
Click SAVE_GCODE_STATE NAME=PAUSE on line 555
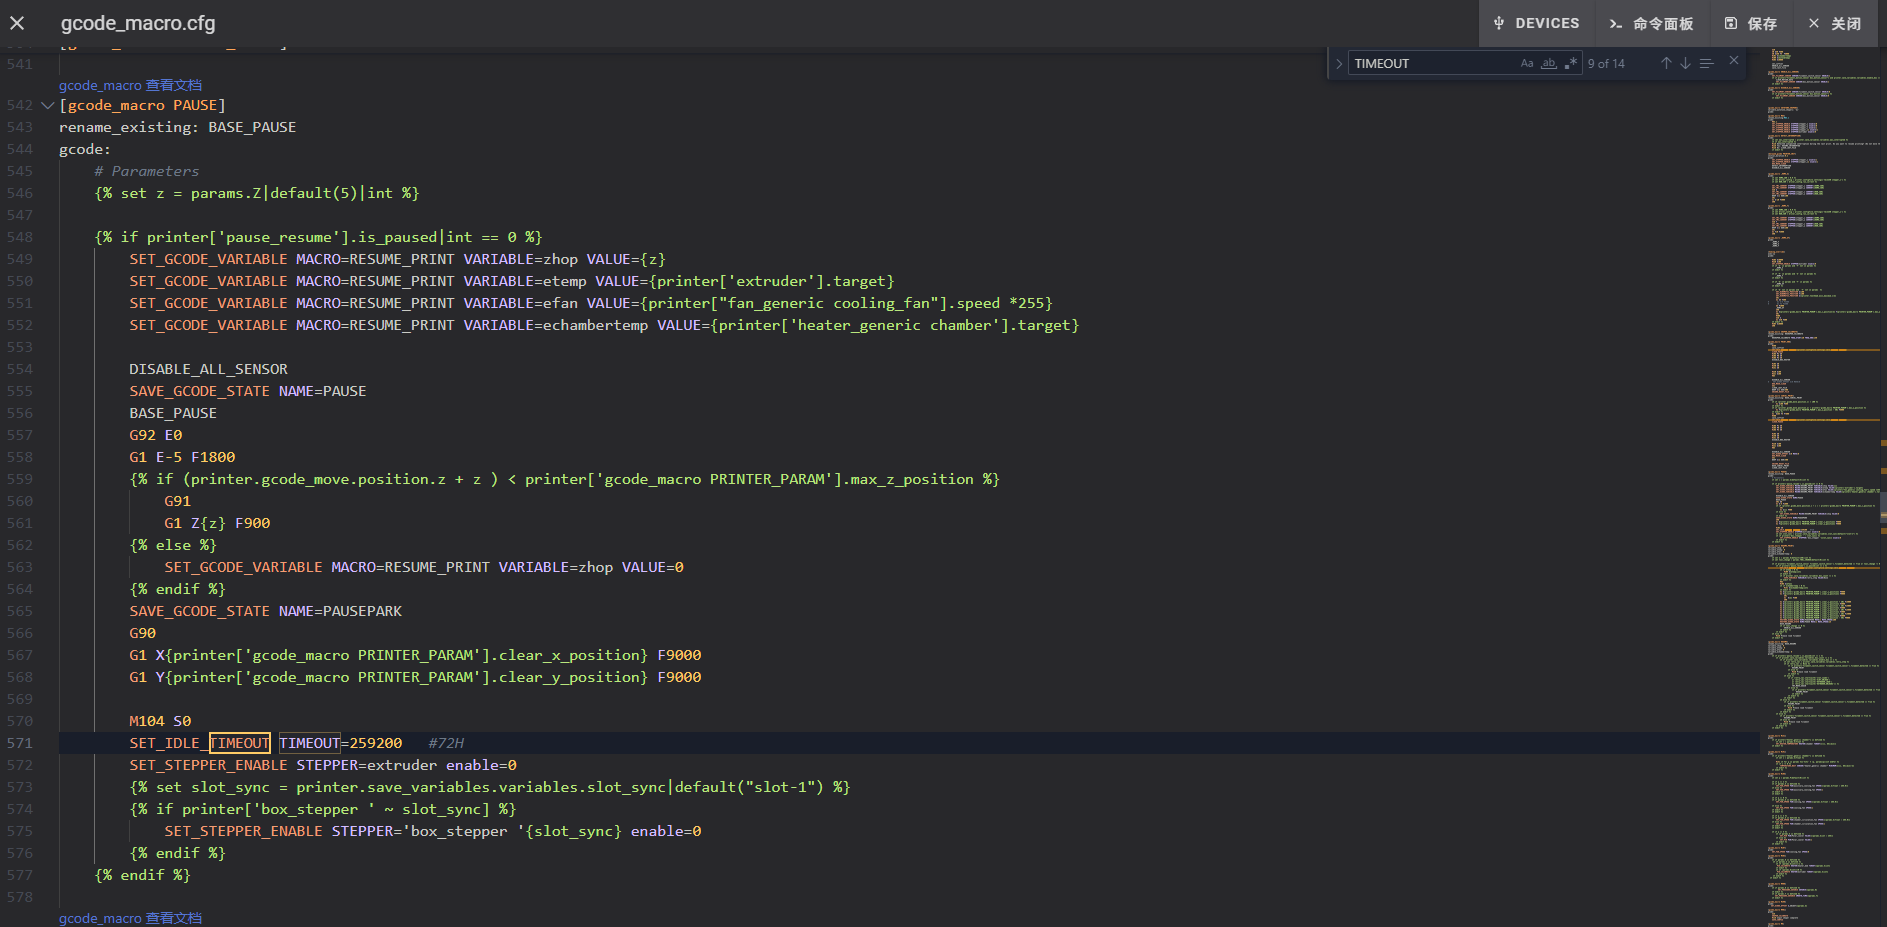pyautogui.click(x=247, y=391)
